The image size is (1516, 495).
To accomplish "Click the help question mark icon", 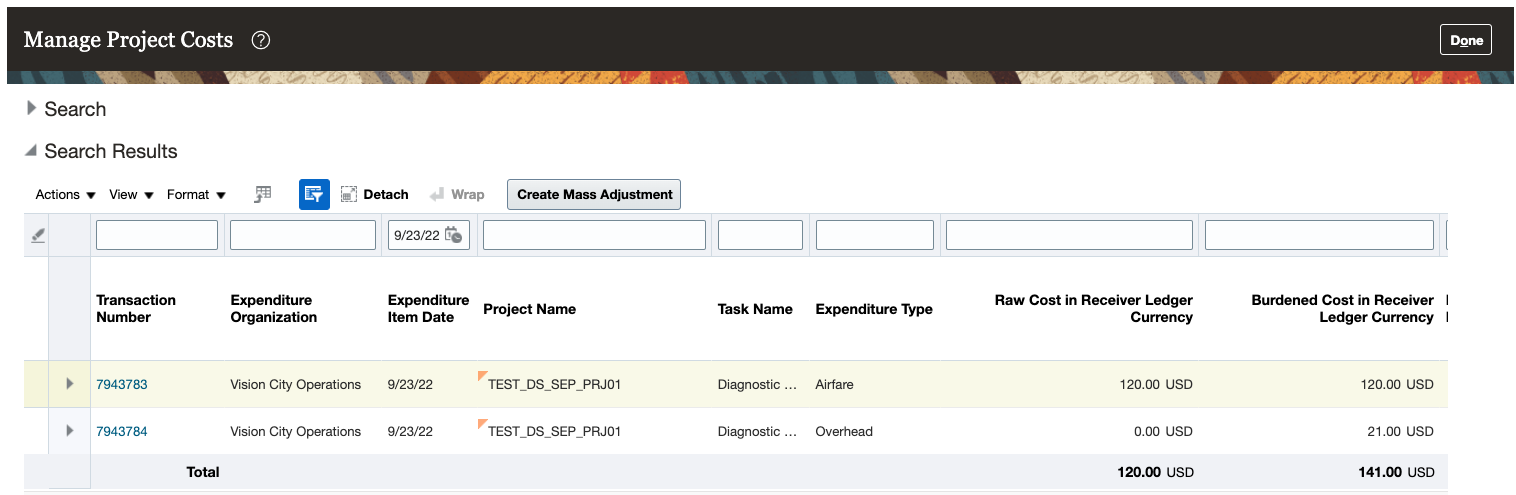I will 261,40.
